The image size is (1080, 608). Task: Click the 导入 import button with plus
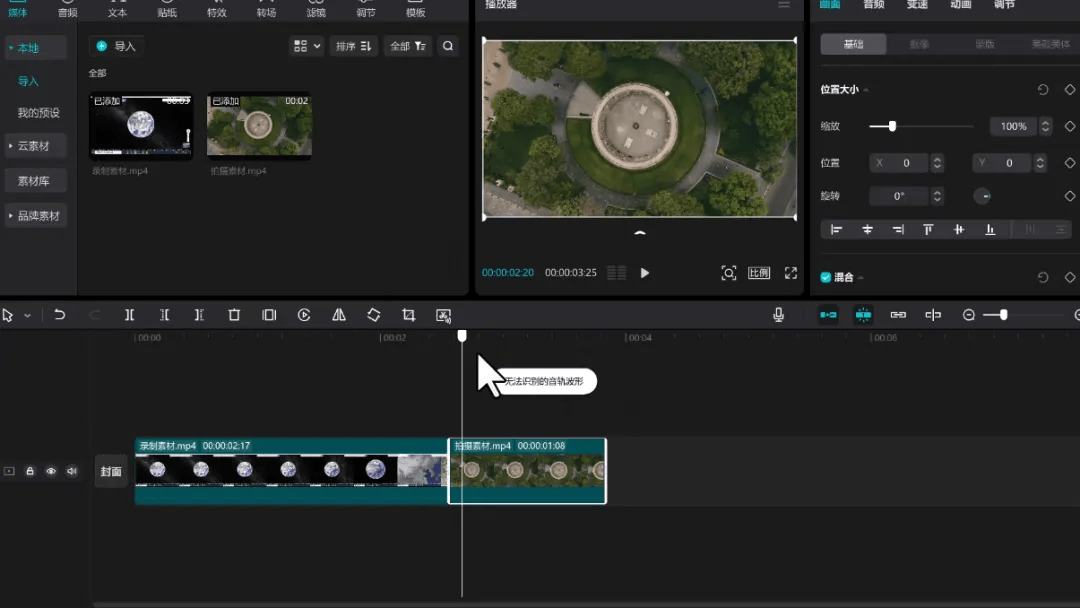(116, 46)
